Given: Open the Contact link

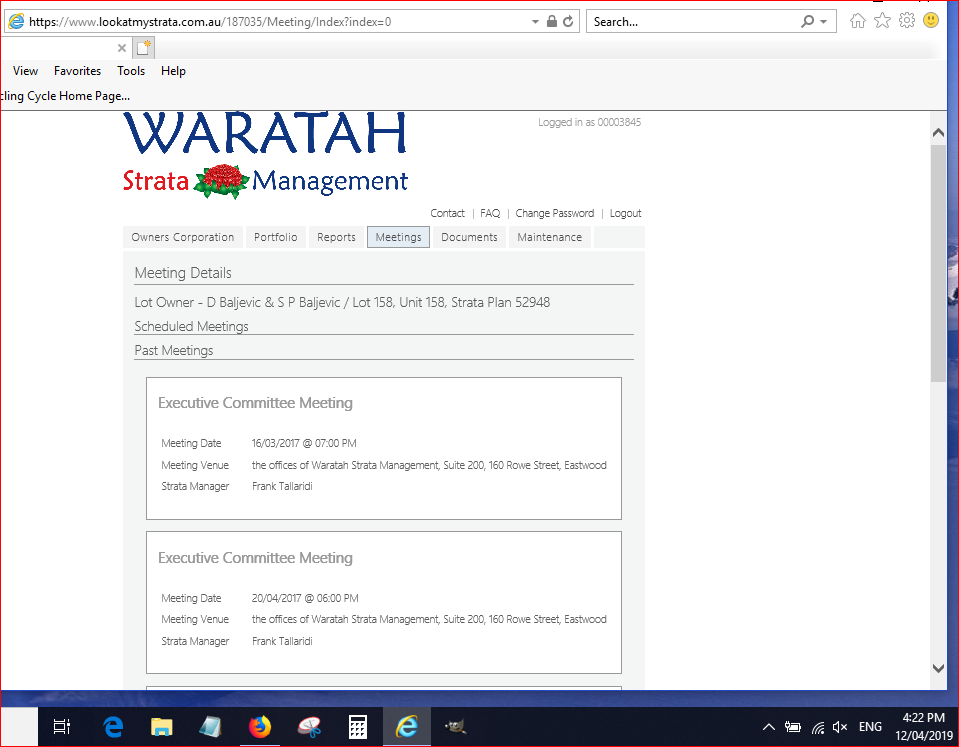Looking at the screenshot, I should pyautogui.click(x=447, y=213).
